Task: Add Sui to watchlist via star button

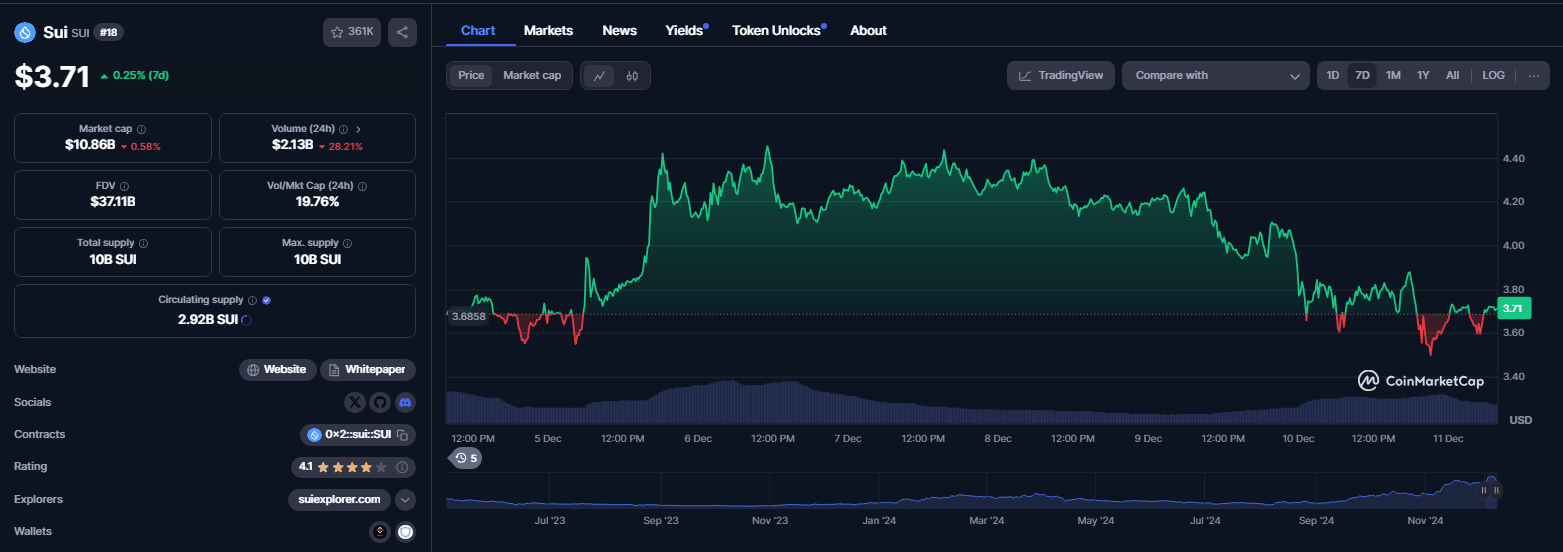Action: [352, 32]
